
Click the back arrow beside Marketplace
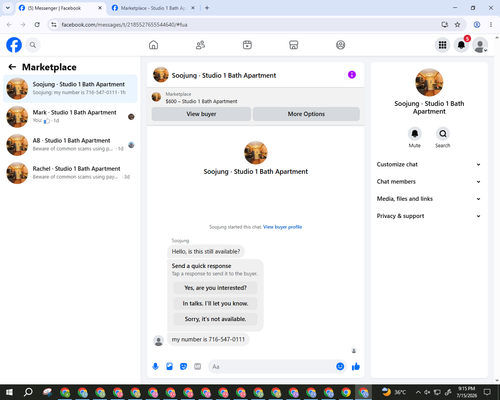click(12, 67)
